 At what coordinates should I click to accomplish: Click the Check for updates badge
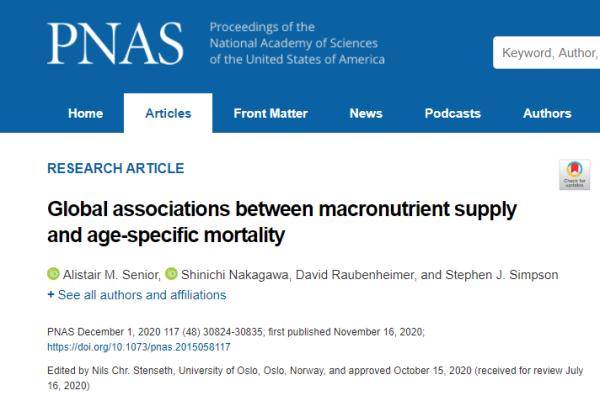click(574, 174)
